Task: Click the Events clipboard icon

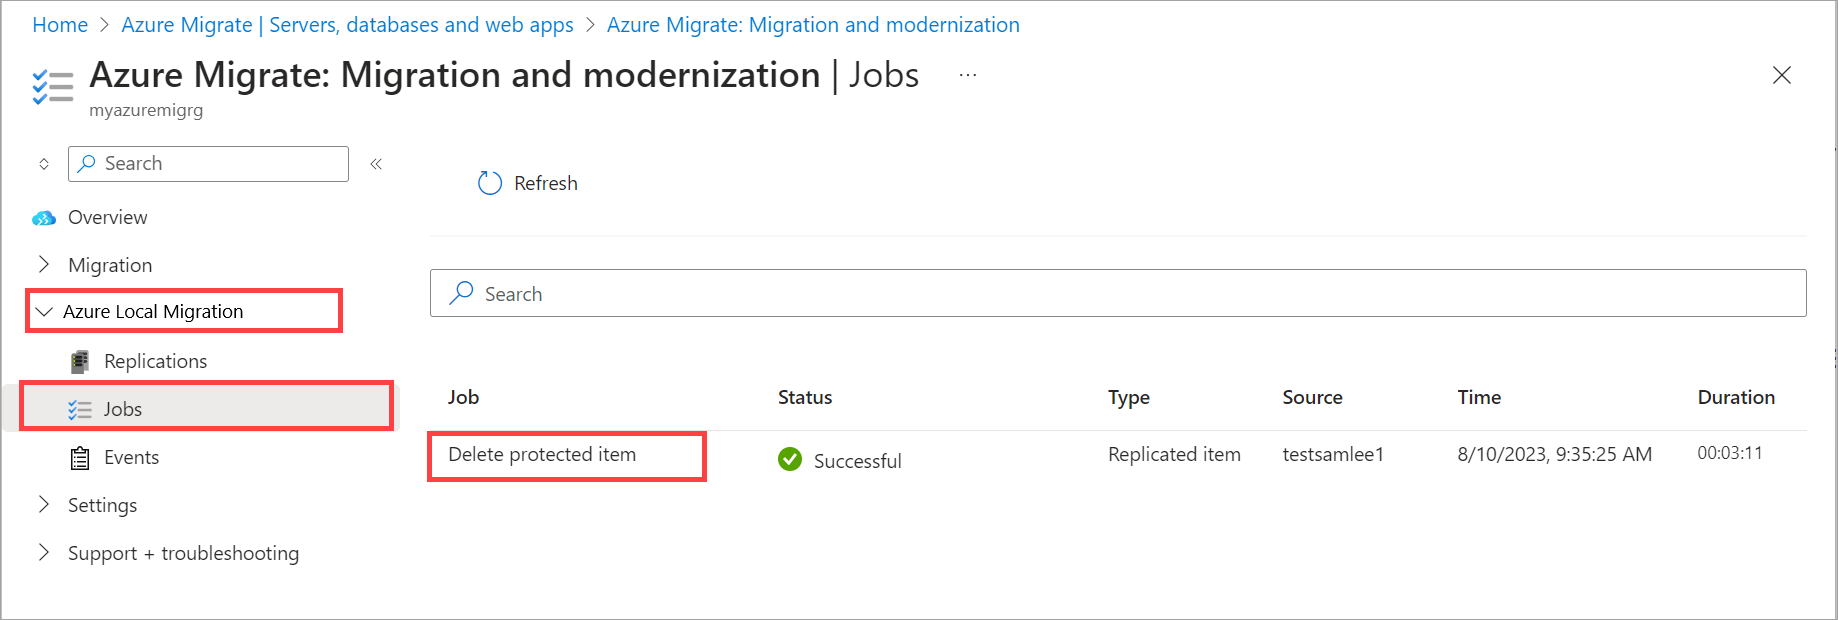Action: pos(80,458)
